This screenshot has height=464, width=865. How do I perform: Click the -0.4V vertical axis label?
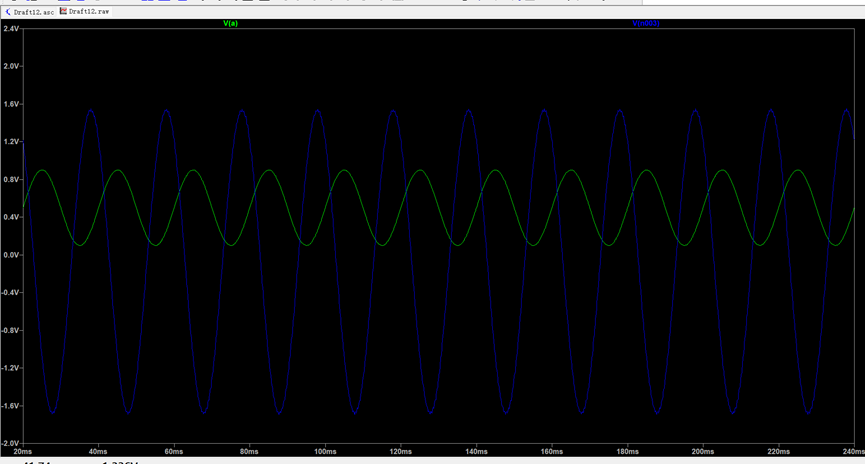(10, 292)
